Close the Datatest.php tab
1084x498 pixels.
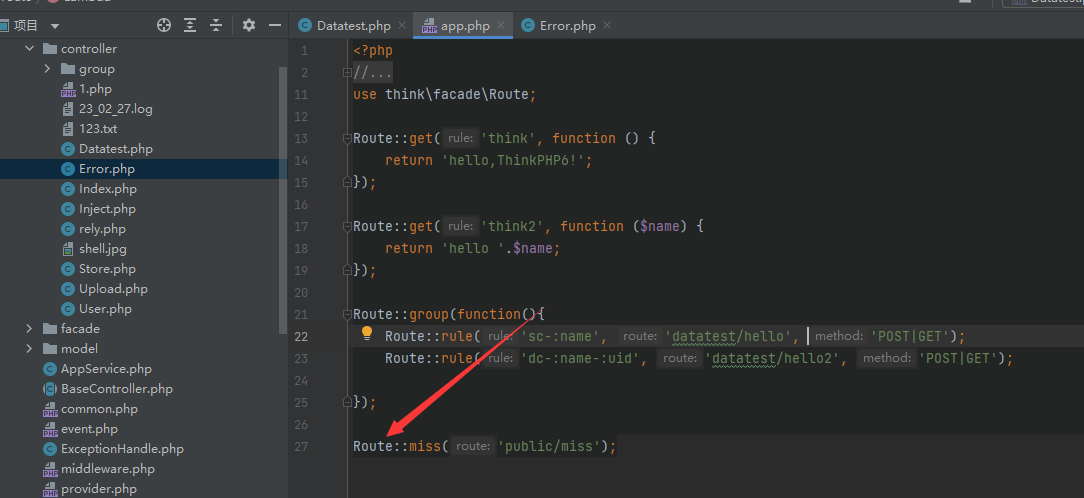point(402,26)
